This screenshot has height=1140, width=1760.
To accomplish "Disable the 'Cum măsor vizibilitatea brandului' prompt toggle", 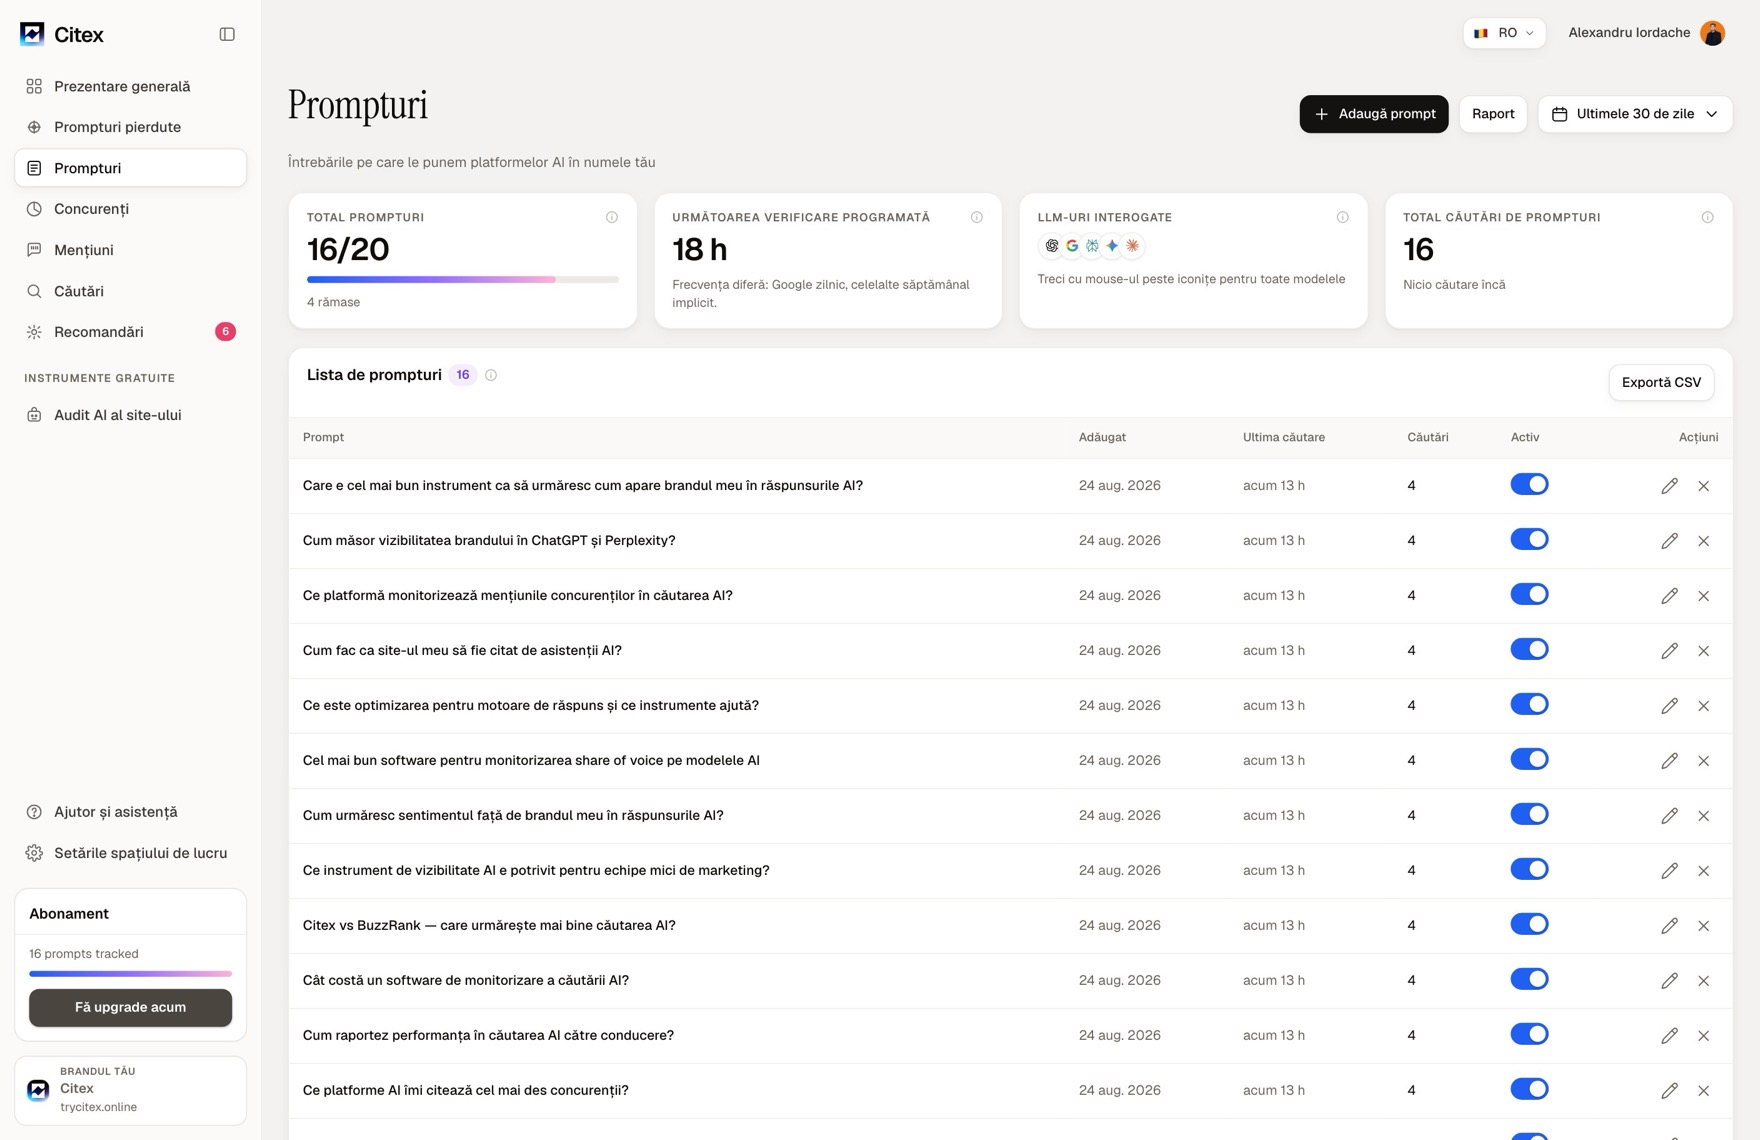I will [x=1529, y=540].
